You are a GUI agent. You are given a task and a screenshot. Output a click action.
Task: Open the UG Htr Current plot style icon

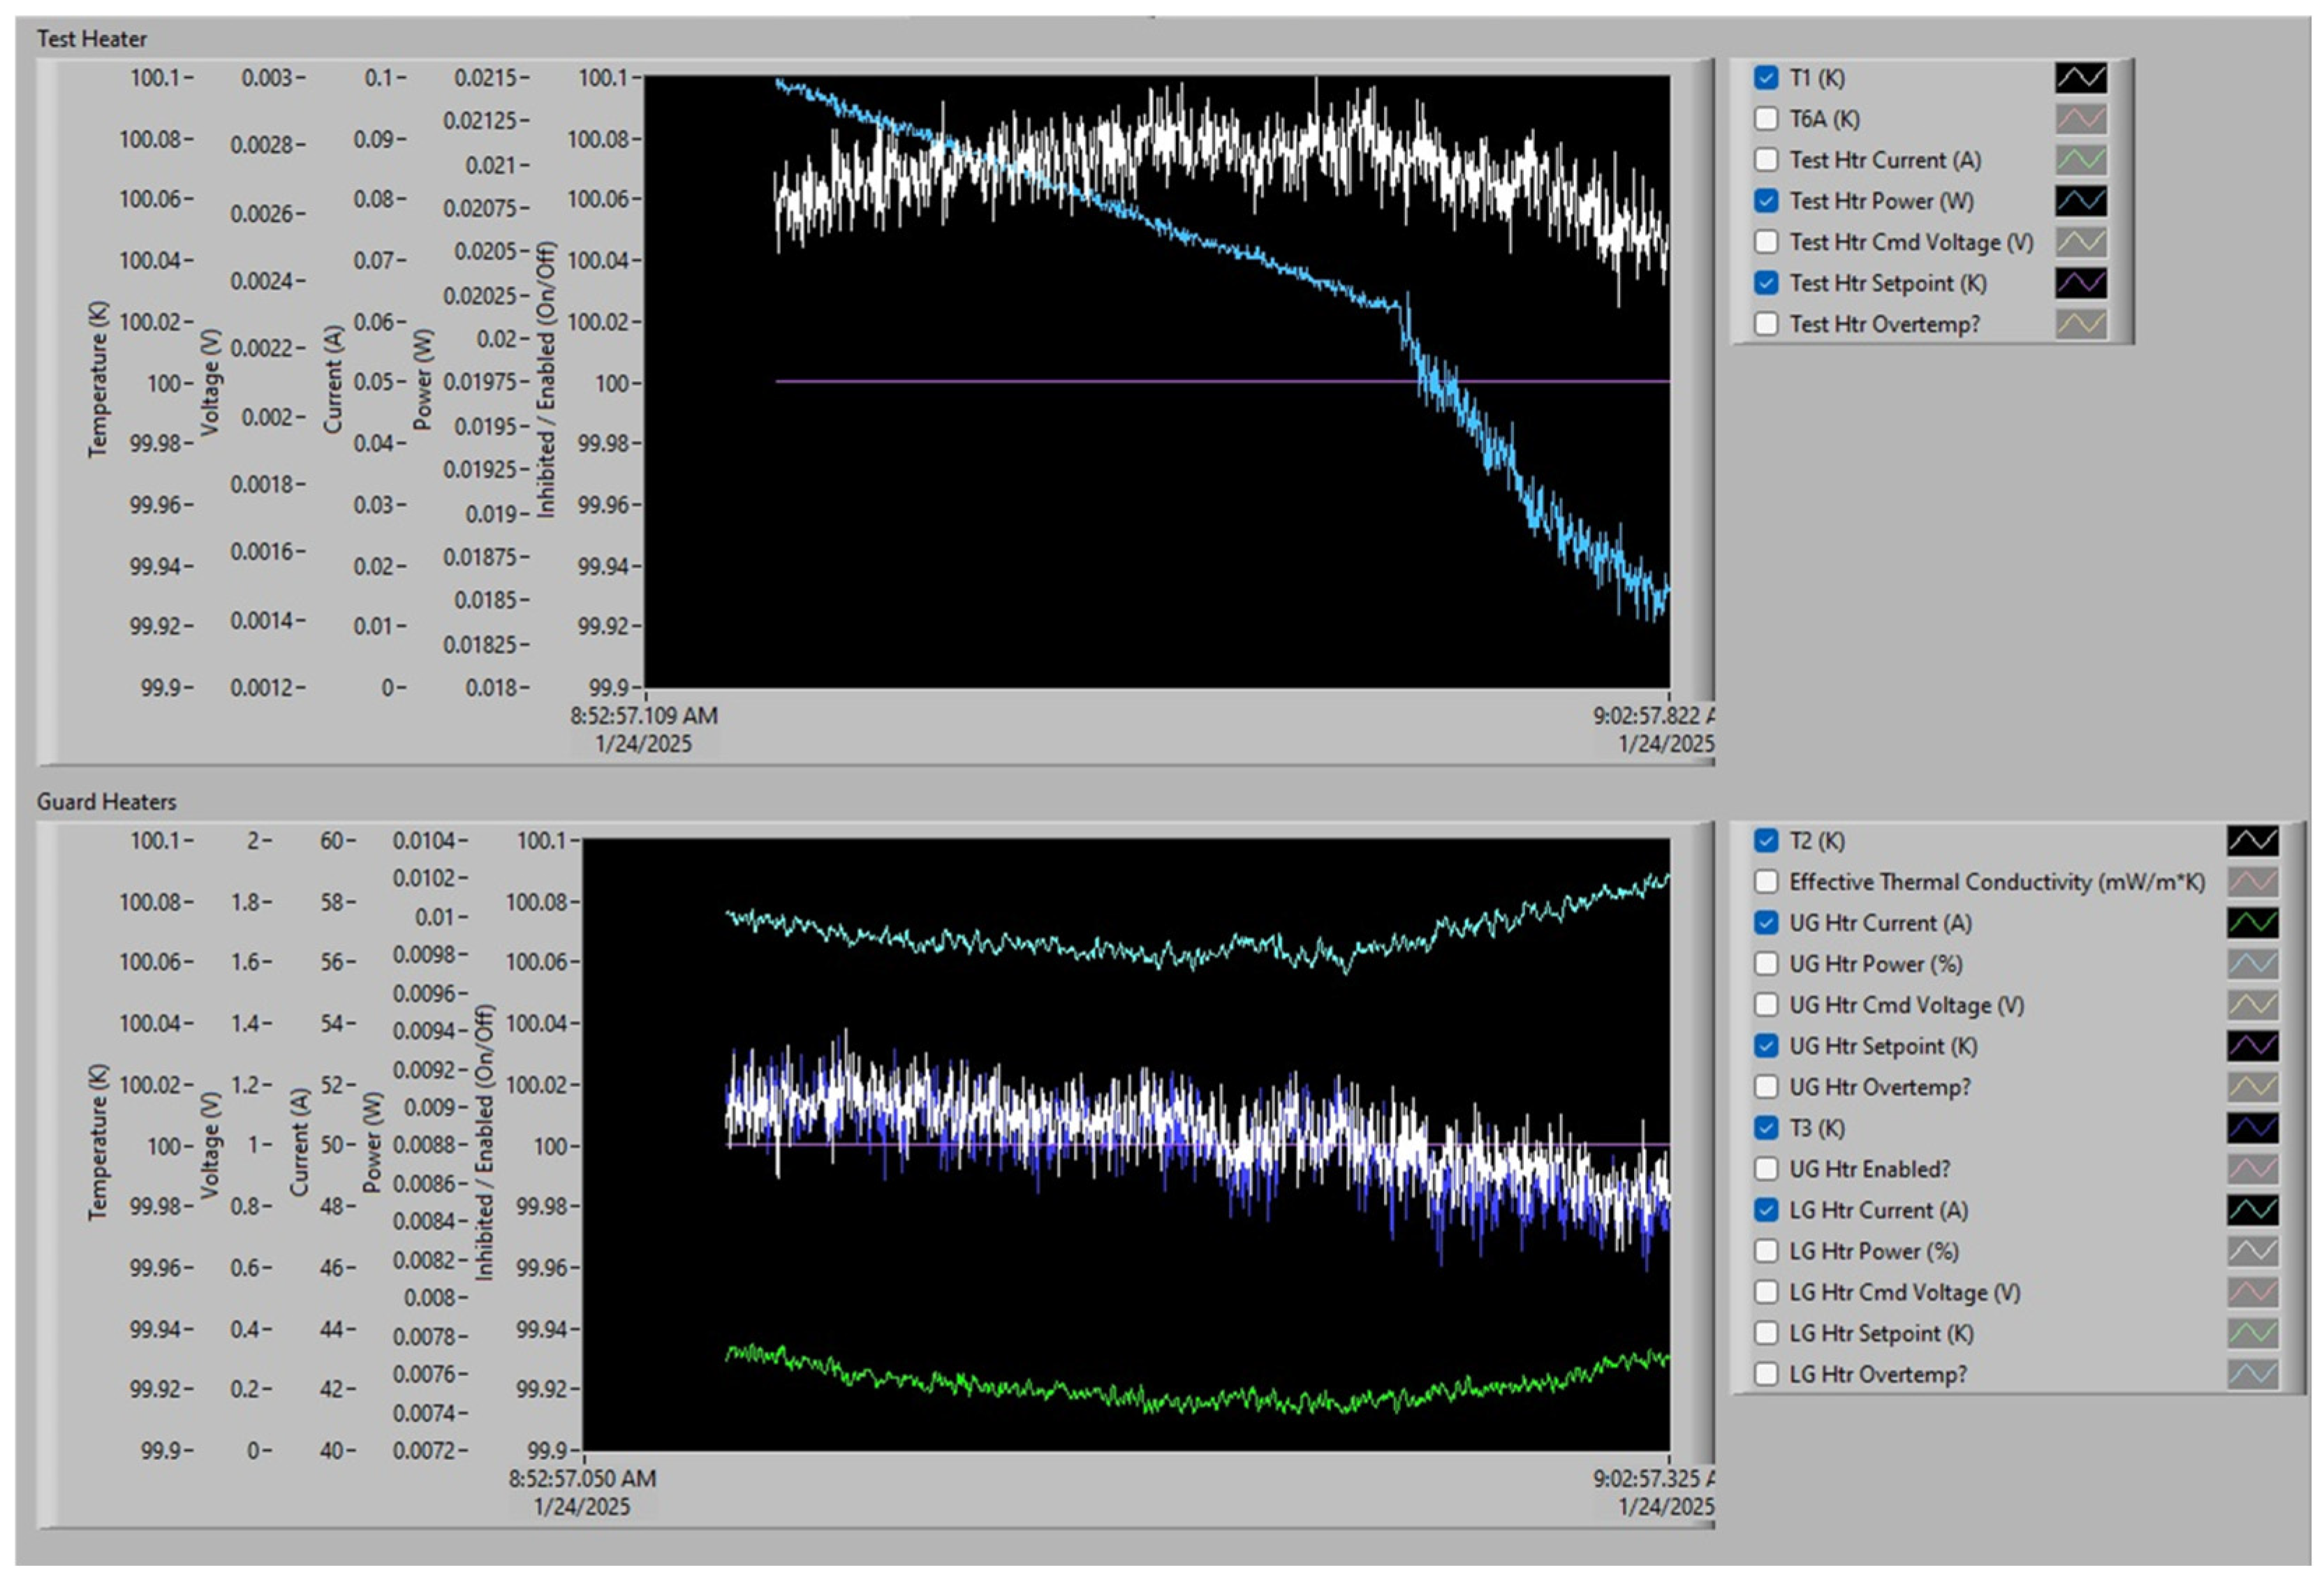(2252, 923)
